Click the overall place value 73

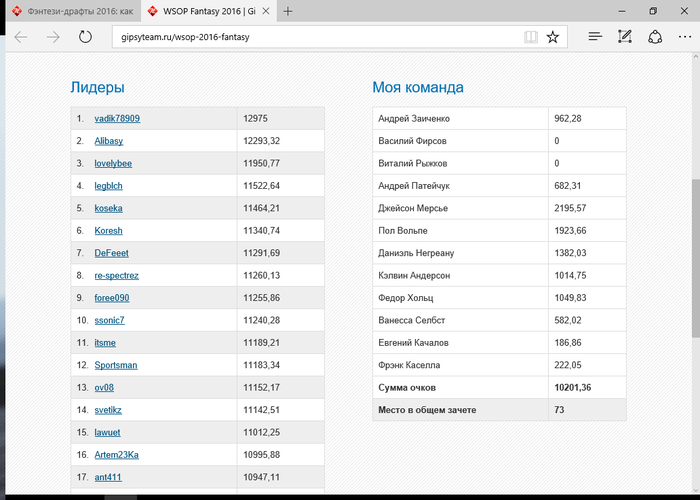coord(559,410)
